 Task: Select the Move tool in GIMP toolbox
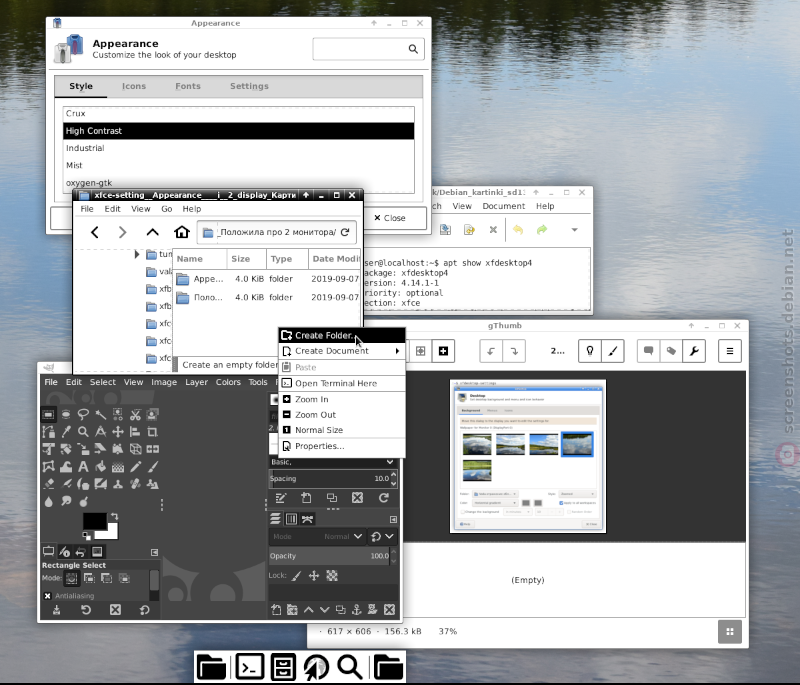point(118,432)
